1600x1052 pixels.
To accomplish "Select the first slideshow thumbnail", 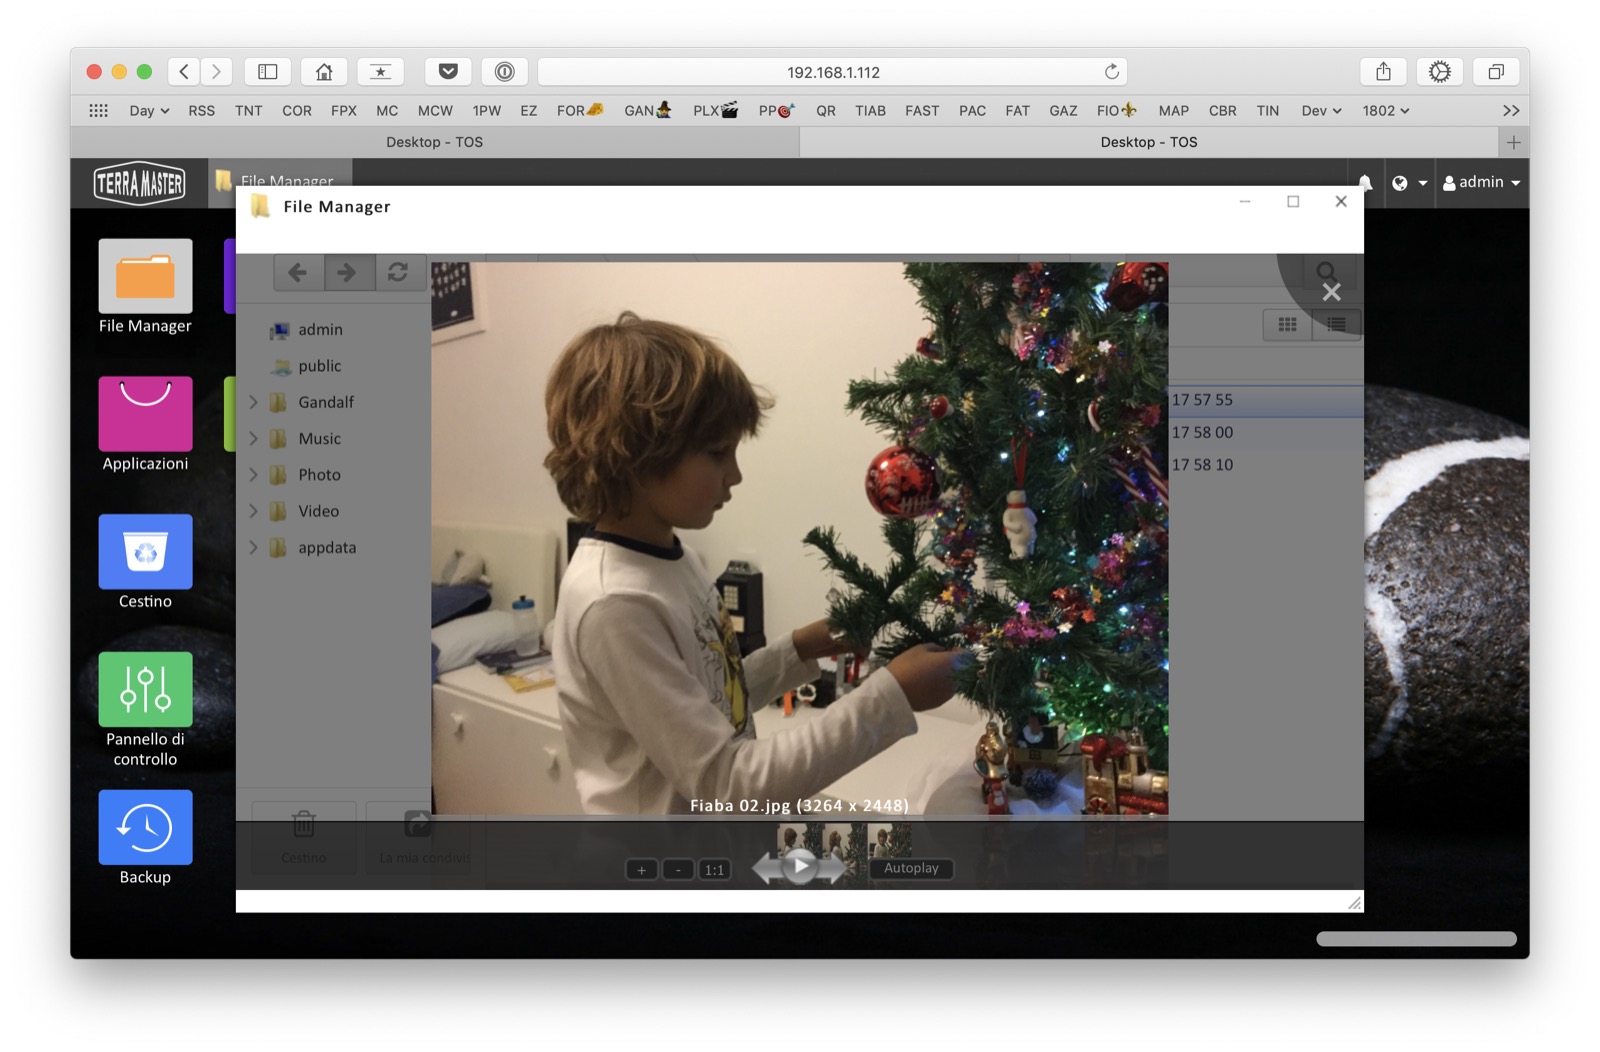I will point(797,838).
